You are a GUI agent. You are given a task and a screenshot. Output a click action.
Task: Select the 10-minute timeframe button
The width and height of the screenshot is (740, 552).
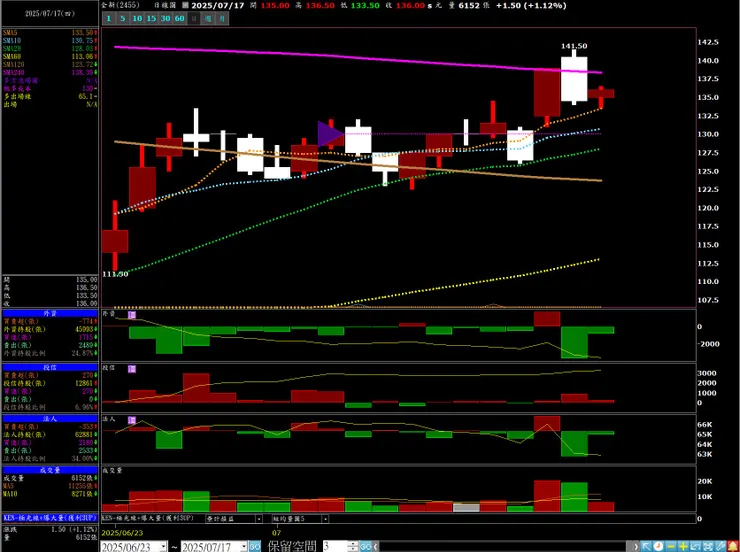pyautogui.click(x=137, y=18)
